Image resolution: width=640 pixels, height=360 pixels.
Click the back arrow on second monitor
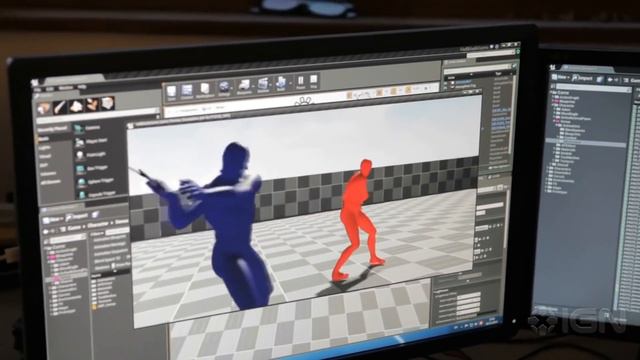tap(610, 80)
